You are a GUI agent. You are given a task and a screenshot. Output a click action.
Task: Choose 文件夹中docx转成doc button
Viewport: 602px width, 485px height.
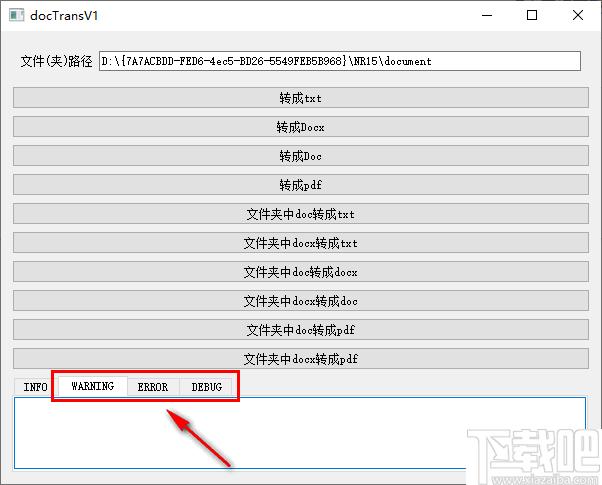click(x=301, y=301)
